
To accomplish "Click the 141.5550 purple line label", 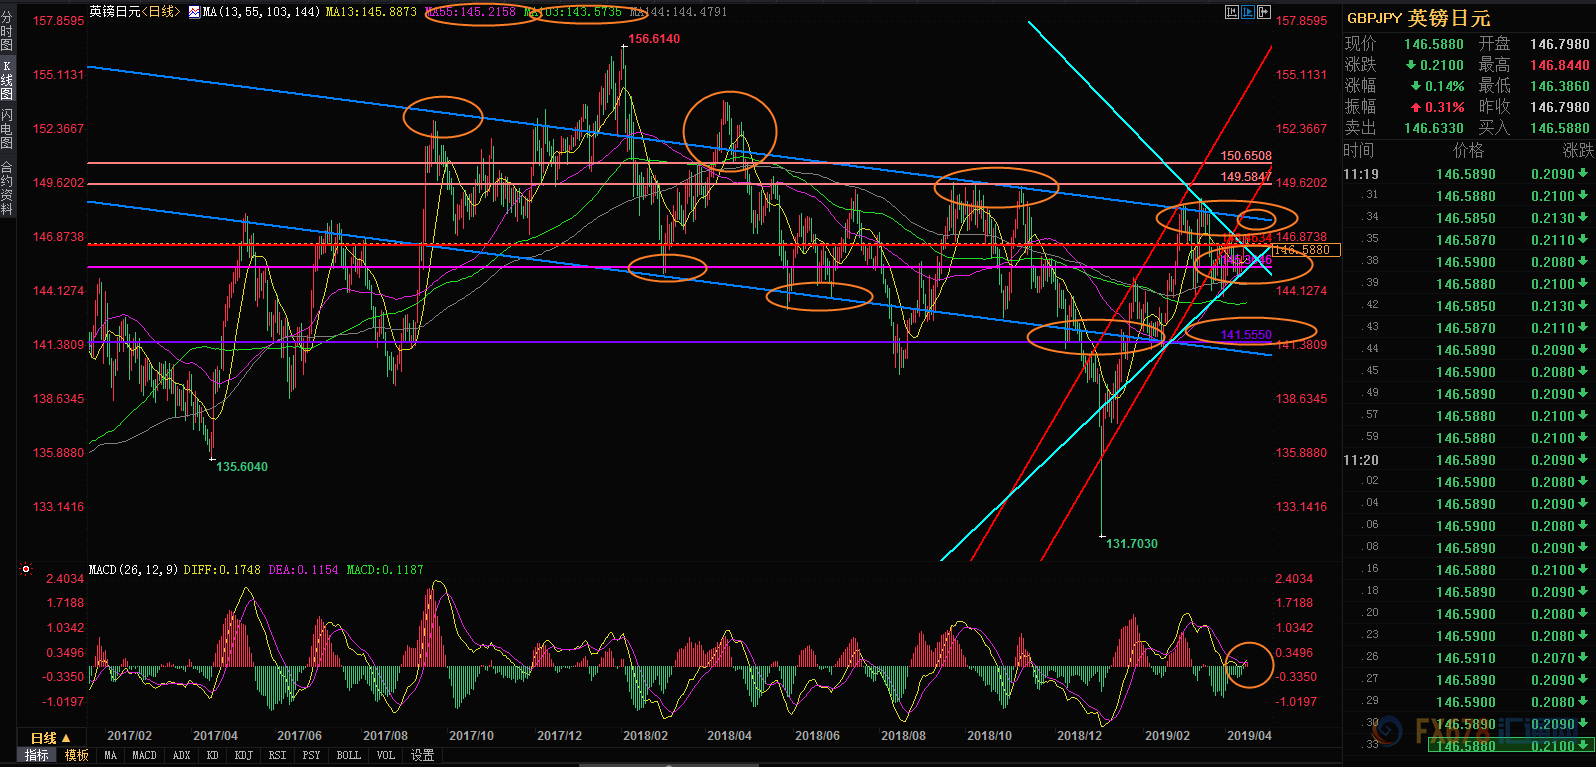I will [1246, 335].
